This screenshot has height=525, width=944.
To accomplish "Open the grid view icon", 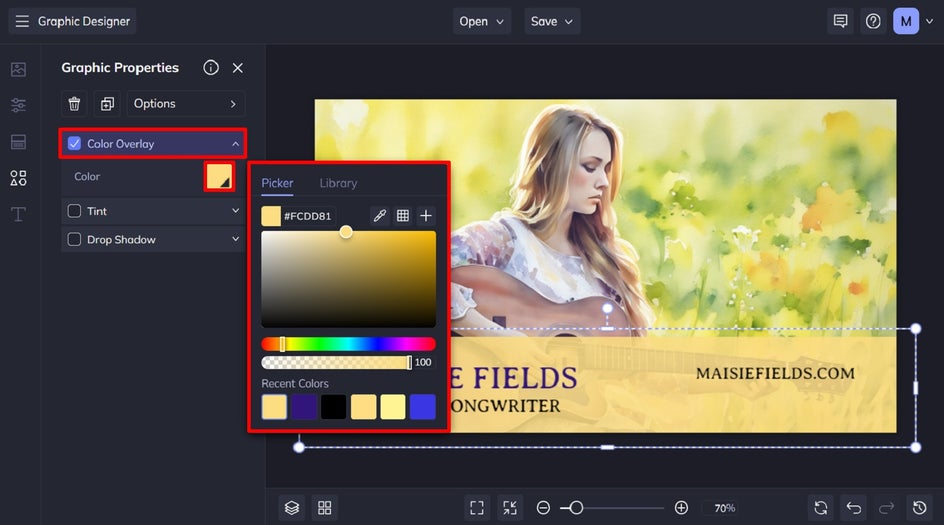I will (x=324, y=508).
